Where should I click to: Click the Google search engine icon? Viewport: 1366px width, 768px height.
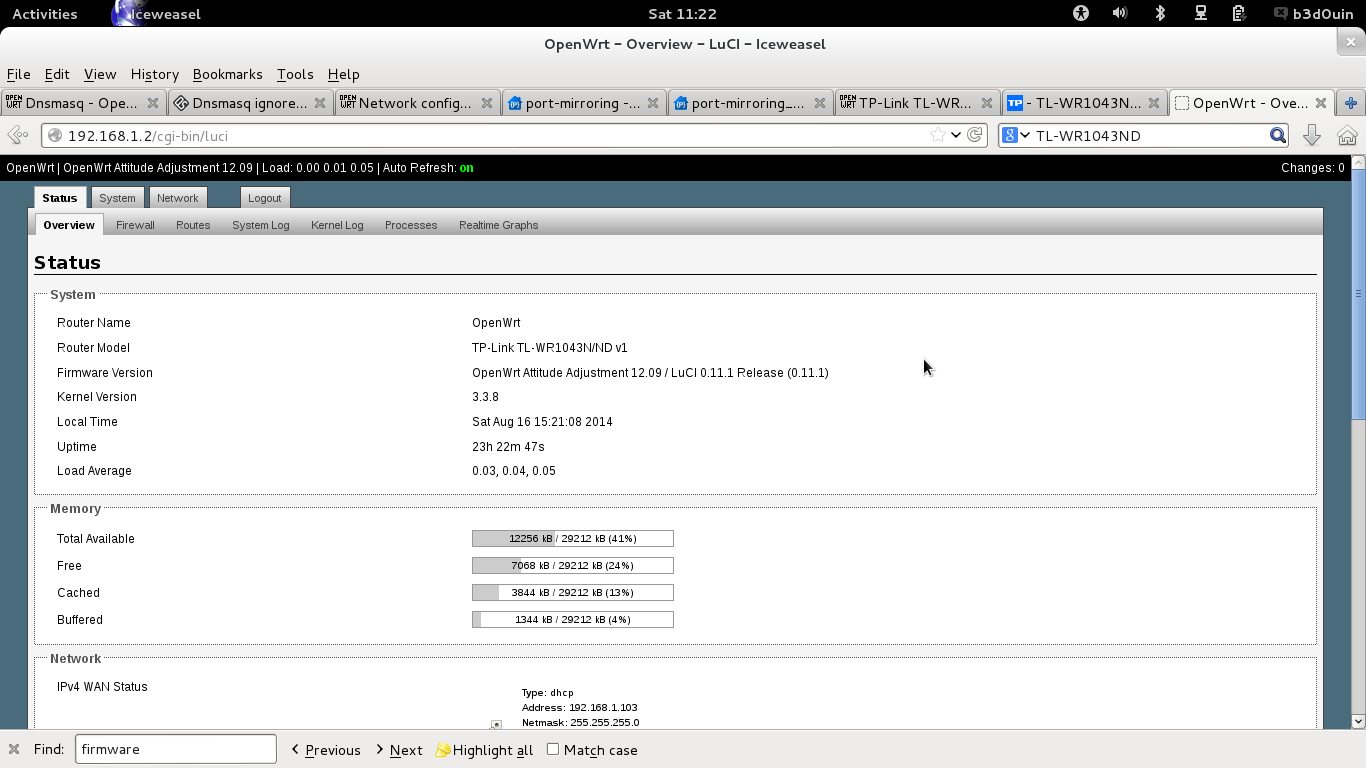(1010, 135)
